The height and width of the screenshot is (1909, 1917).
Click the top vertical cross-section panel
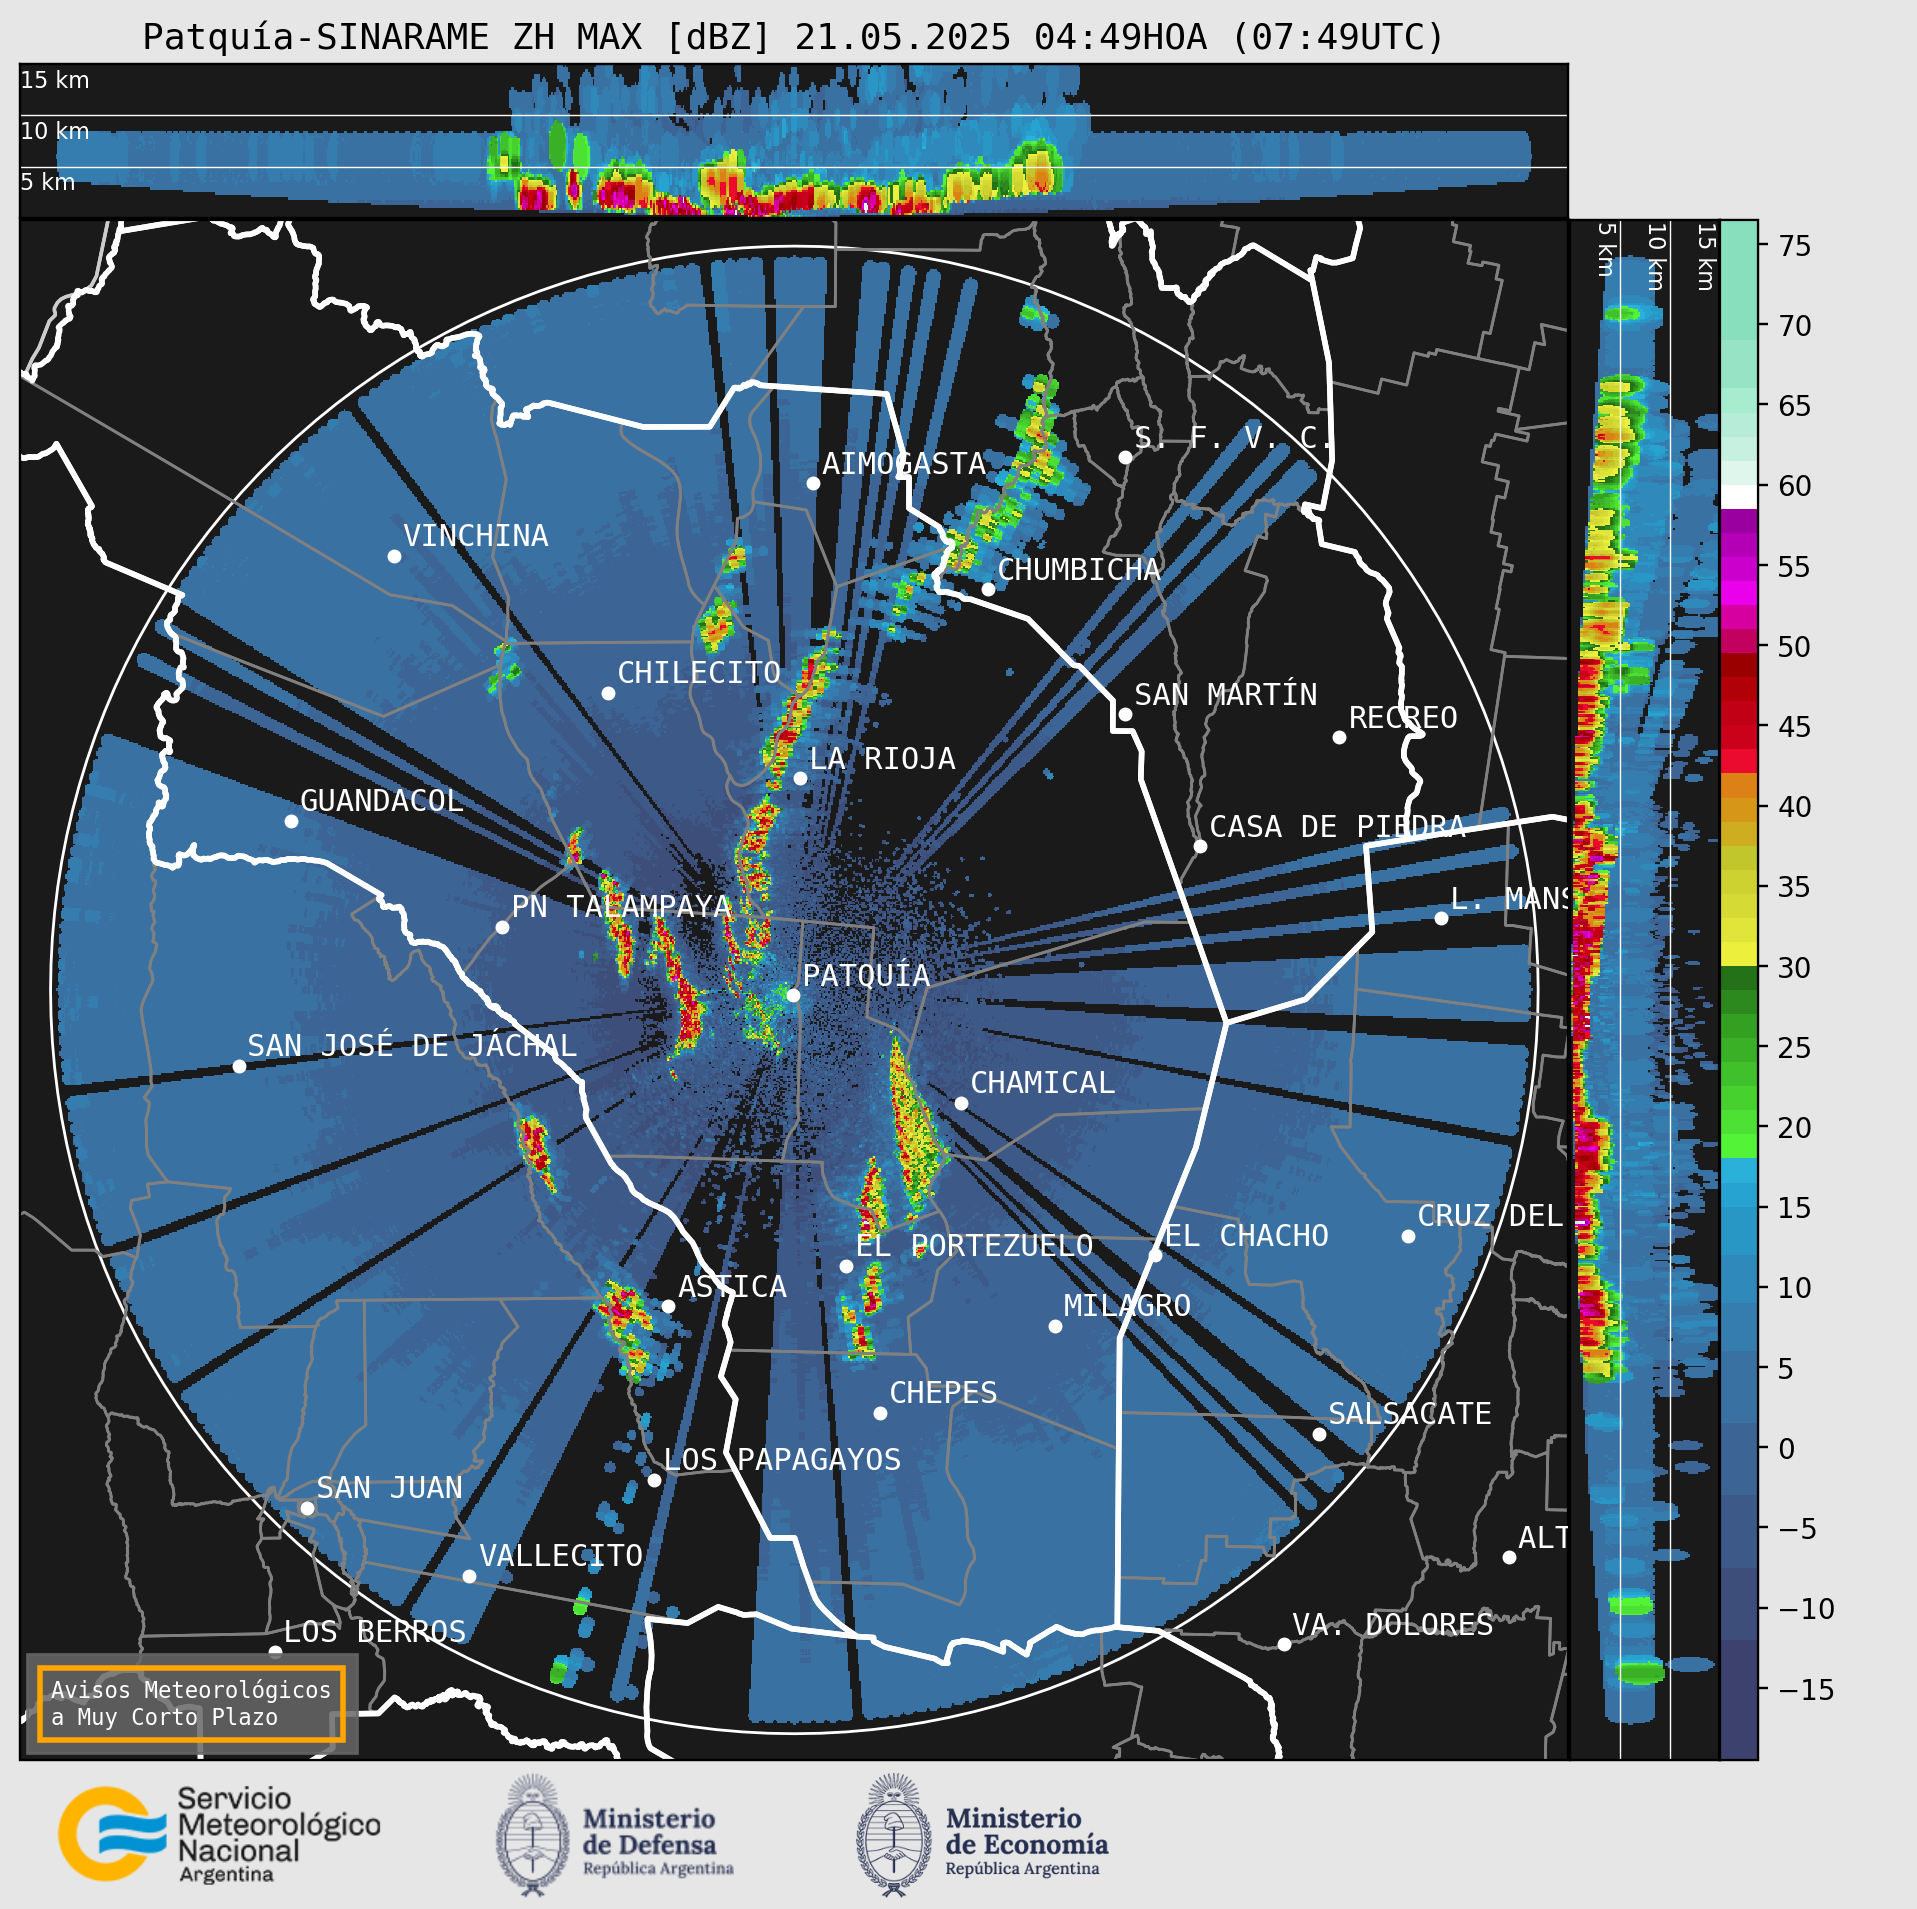pos(793,141)
